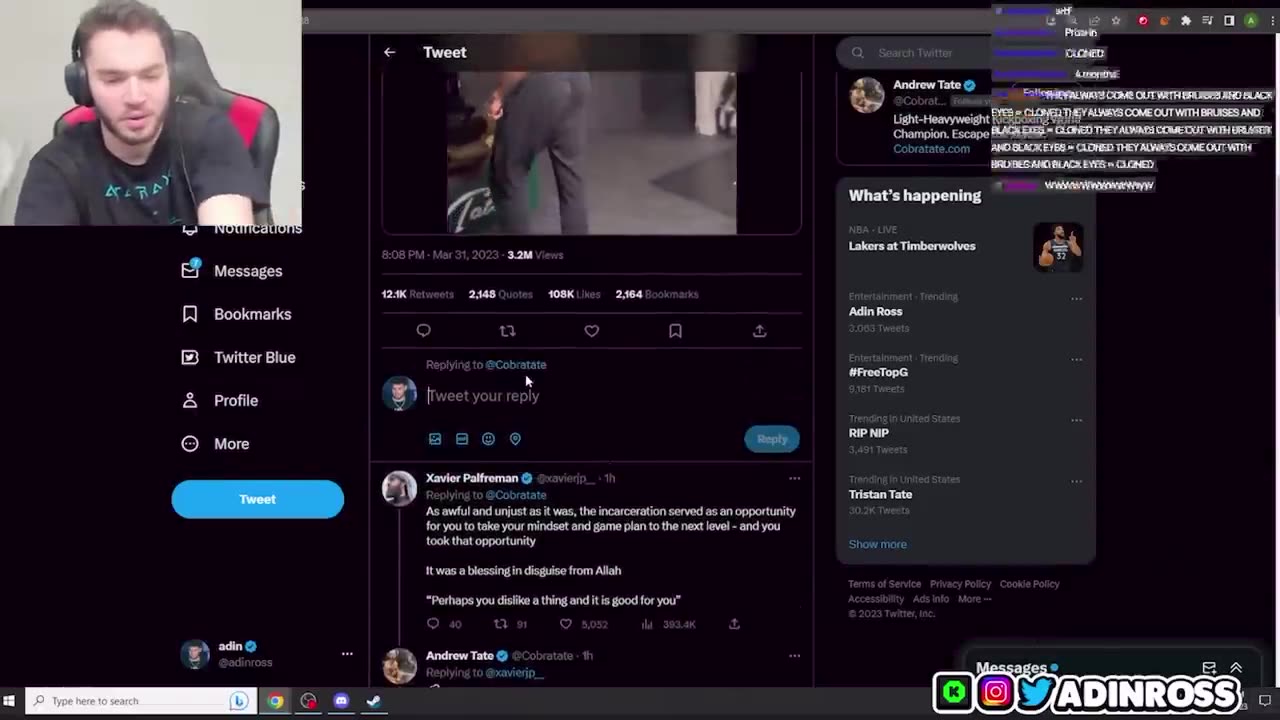
Task: View the 2,148 Quotes list
Action: pos(500,294)
